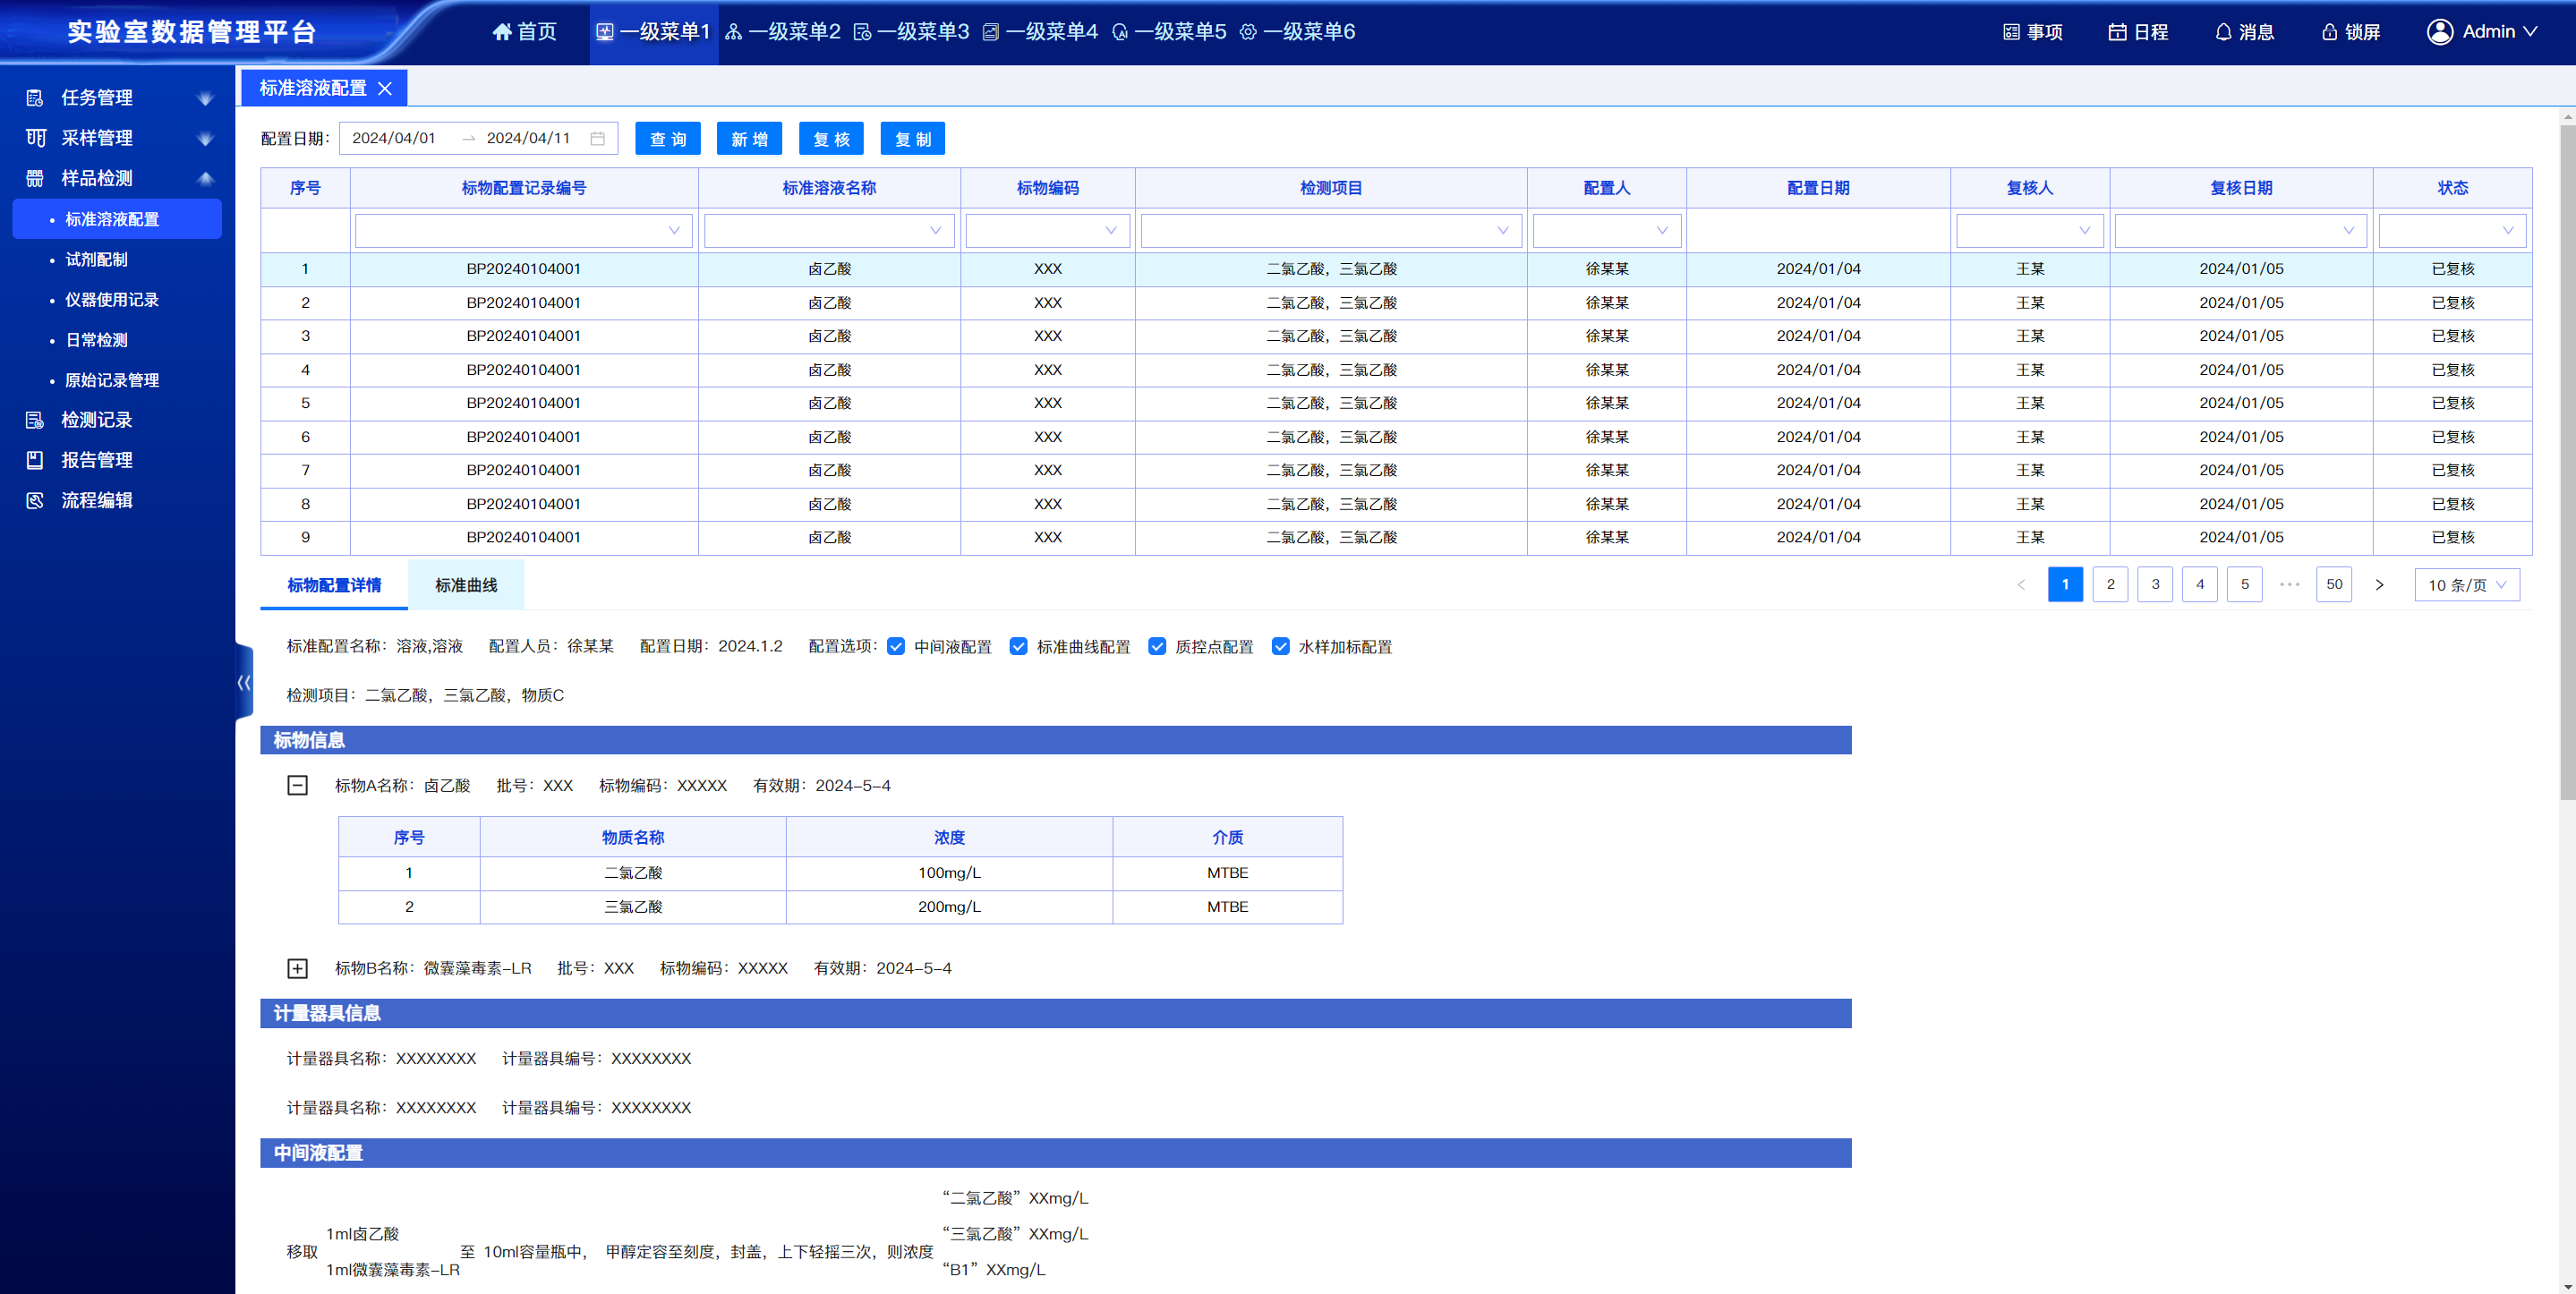The image size is (2576, 1294).
Task: Click the vertical scrollbar thumb
Action: (x=2567, y=460)
